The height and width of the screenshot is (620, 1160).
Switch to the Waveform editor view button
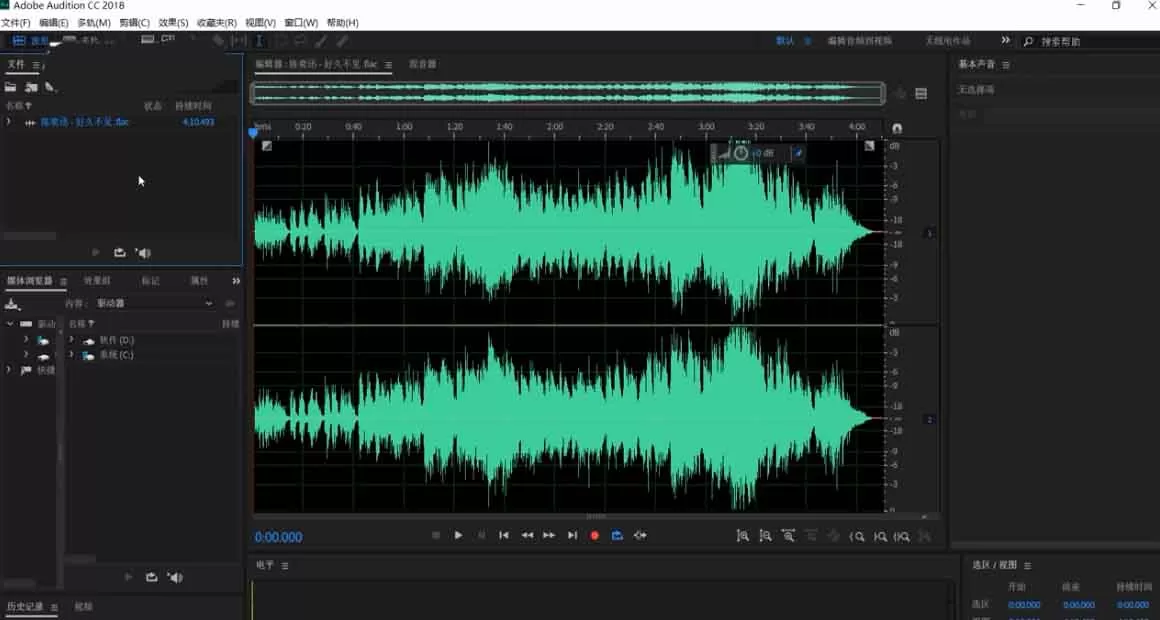coord(30,41)
